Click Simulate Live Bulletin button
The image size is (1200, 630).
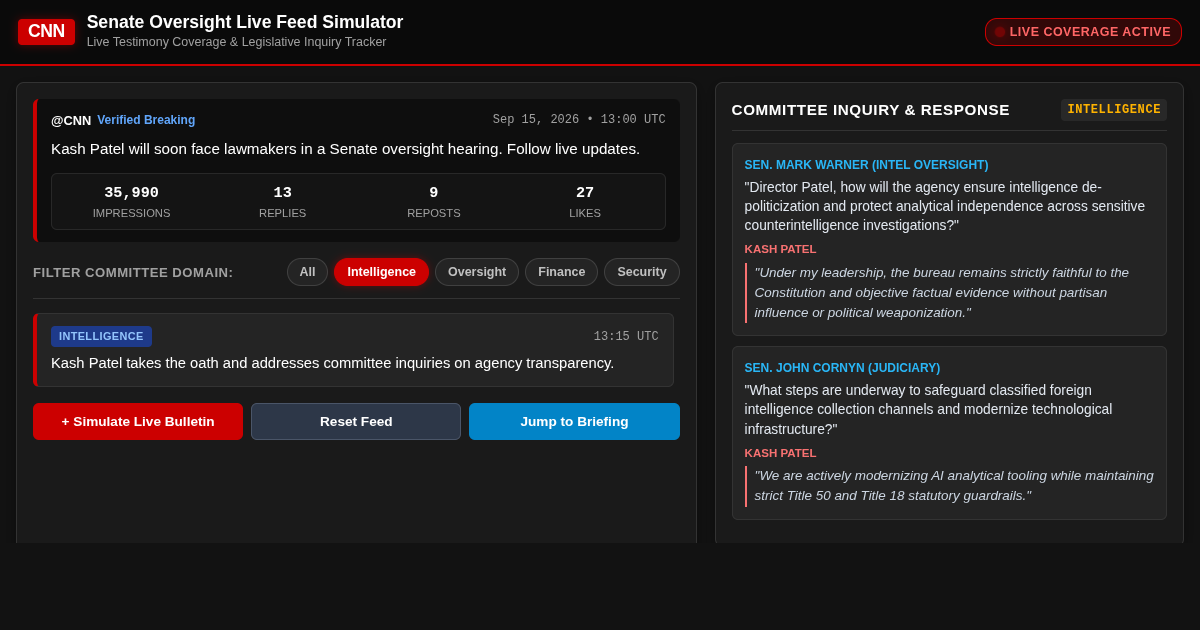pyautogui.click(x=138, y=421)
